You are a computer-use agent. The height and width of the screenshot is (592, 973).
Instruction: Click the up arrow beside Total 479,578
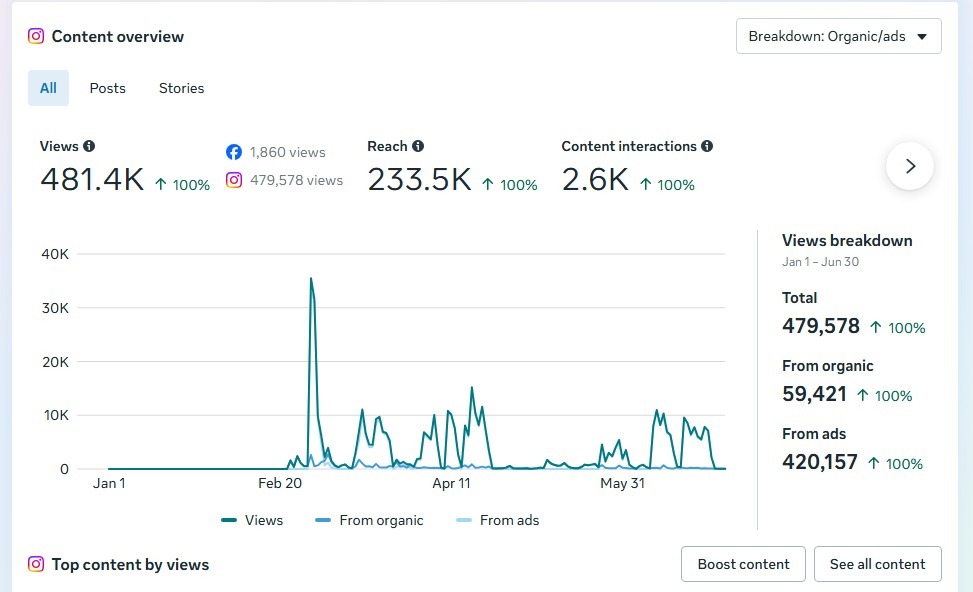pos(876,327)
